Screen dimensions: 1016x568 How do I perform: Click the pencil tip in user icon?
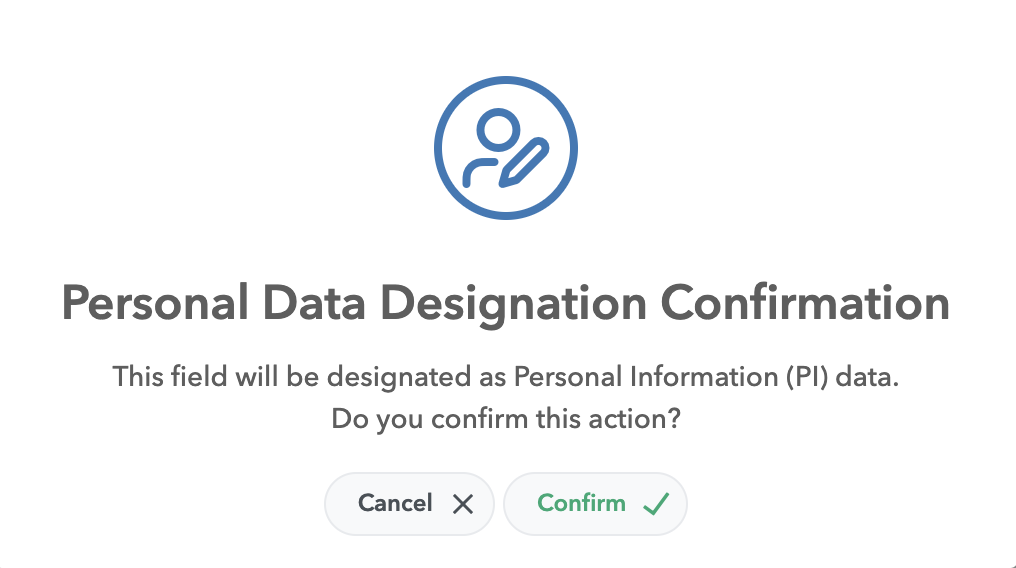(504, 182)
